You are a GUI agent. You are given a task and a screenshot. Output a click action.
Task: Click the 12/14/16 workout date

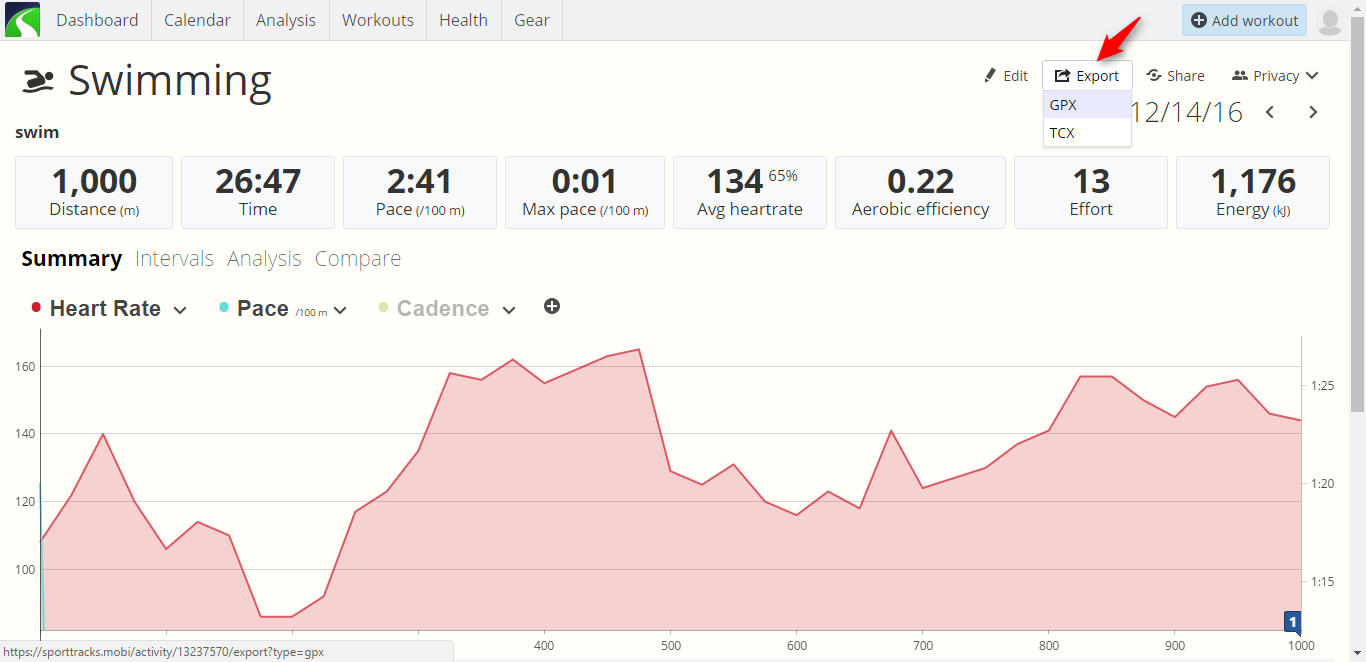1187,112
